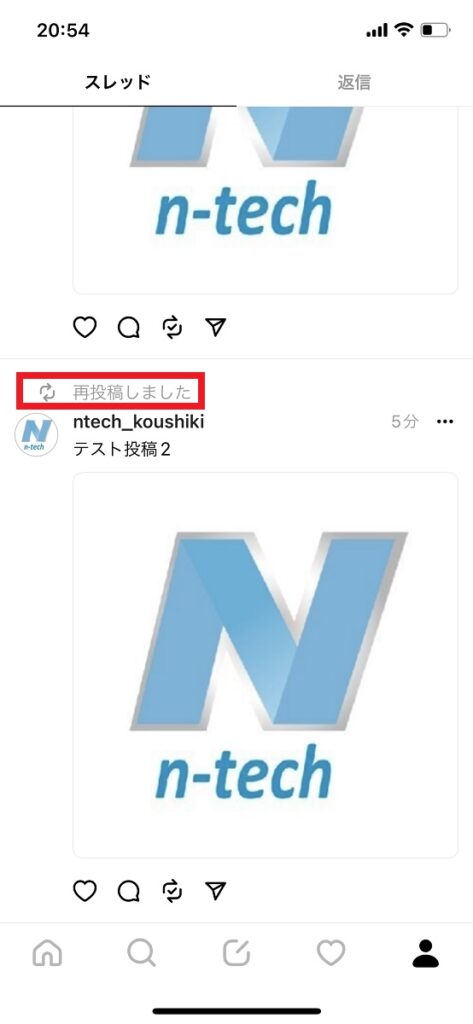Image resolution: width=473 pixels, height=1024 pixels.
Task: Comment on the テスト投稿2 post
Action: [129, 890]
